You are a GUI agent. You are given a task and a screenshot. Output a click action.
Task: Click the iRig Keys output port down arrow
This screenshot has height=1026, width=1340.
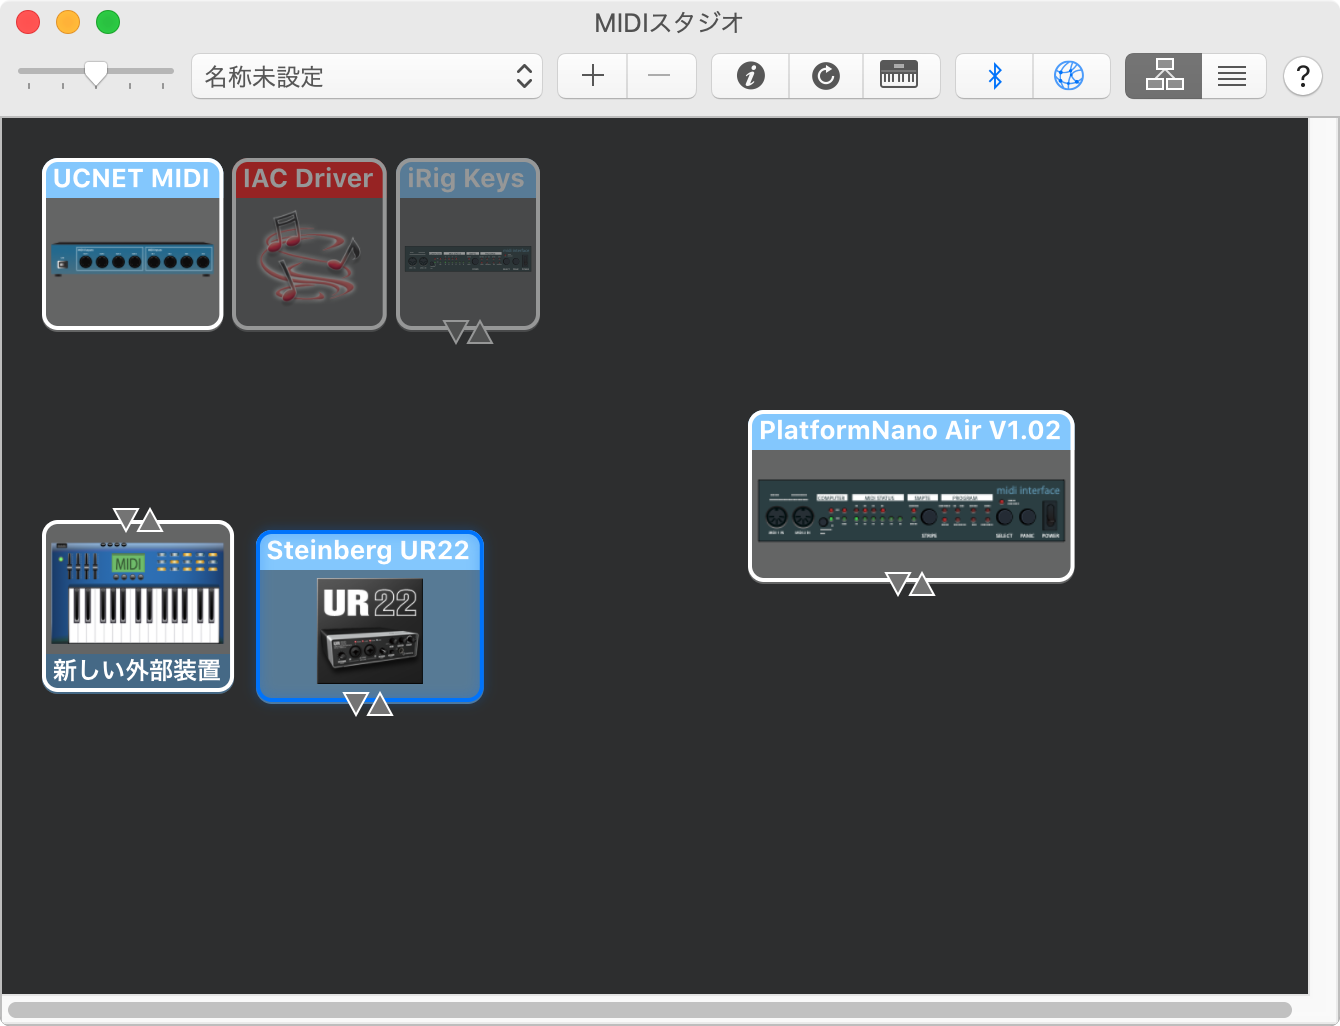[x=456, y=331]
